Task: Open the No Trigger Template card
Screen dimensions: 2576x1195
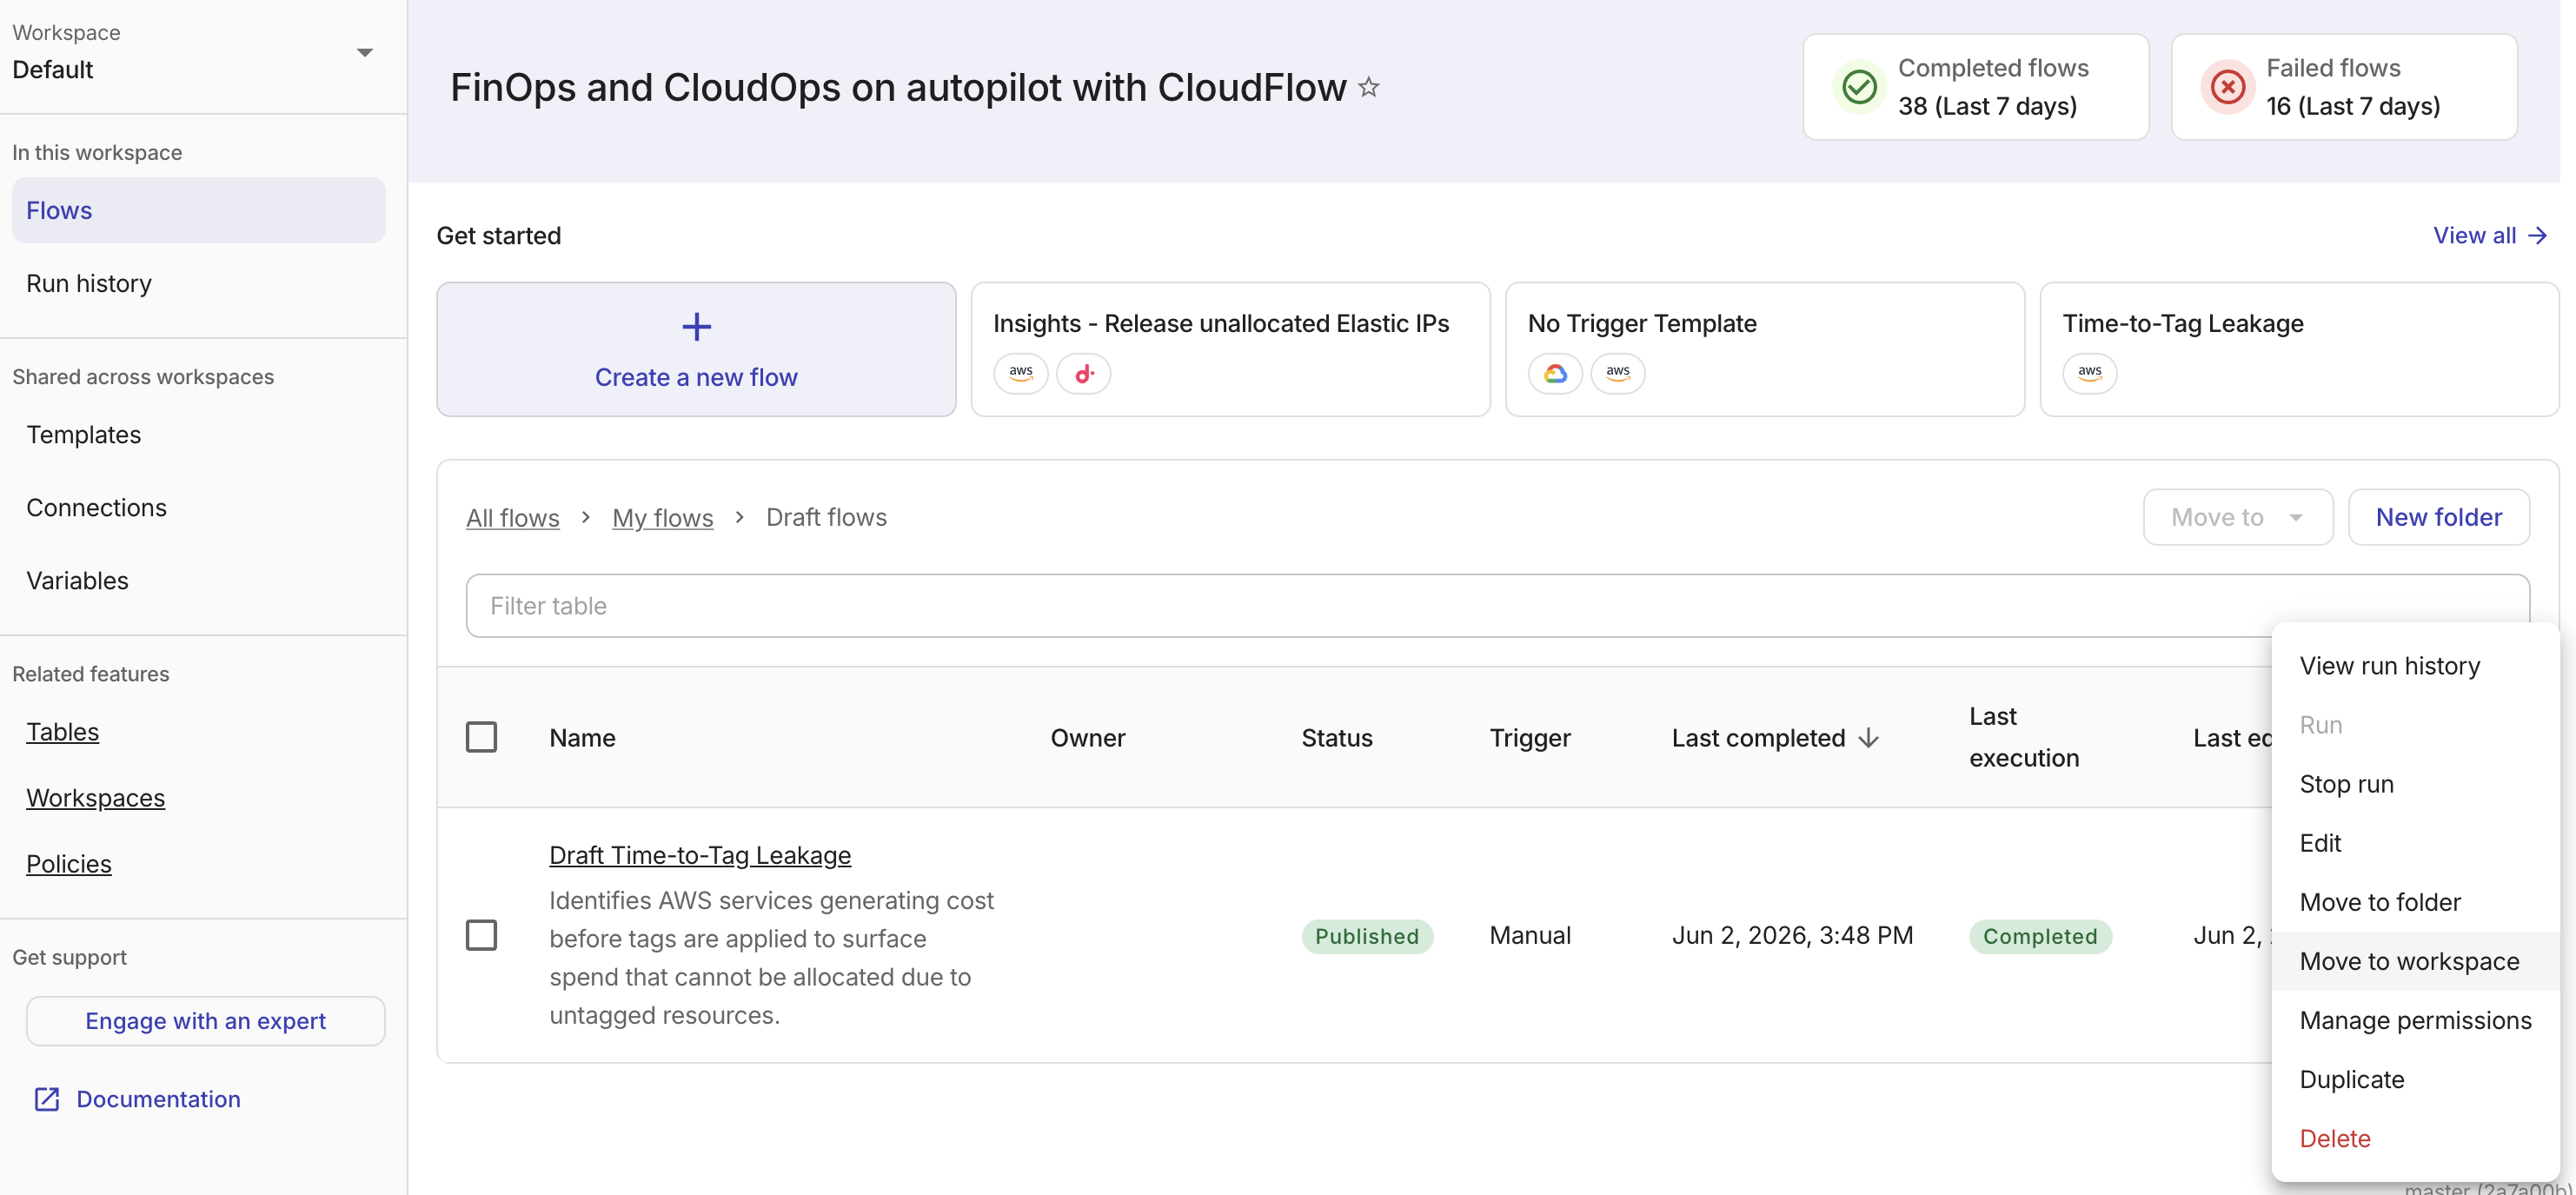Action: 1765,349
